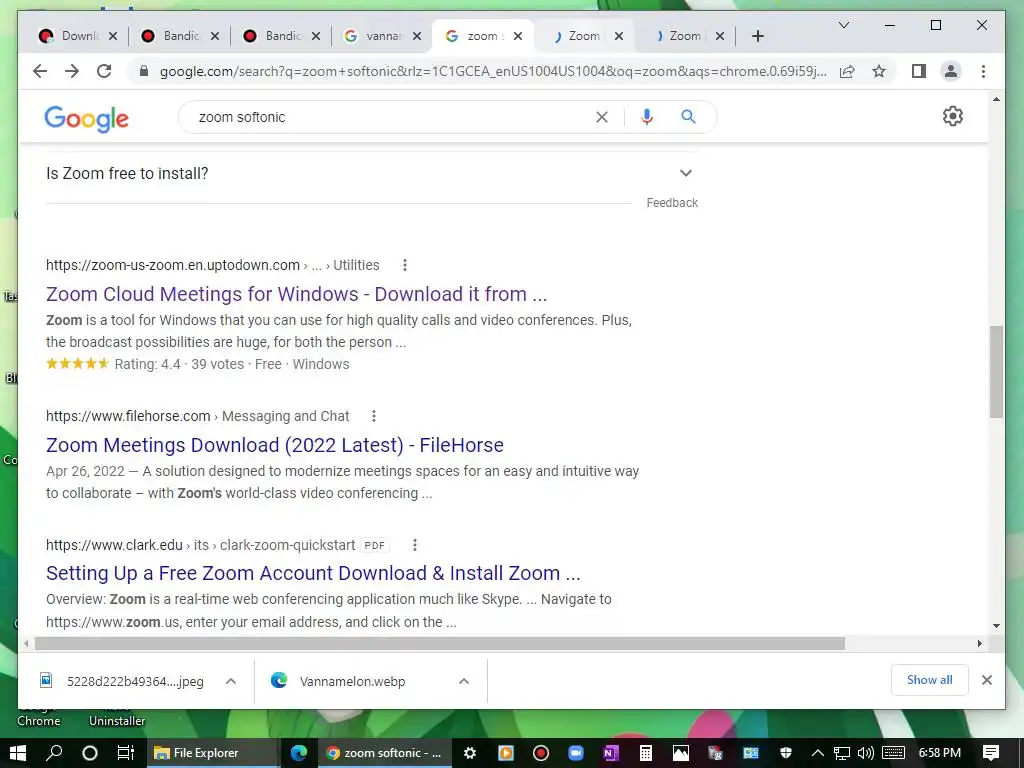Open a new browser tab
This screenshot has width=1024, height=768.
758,36
